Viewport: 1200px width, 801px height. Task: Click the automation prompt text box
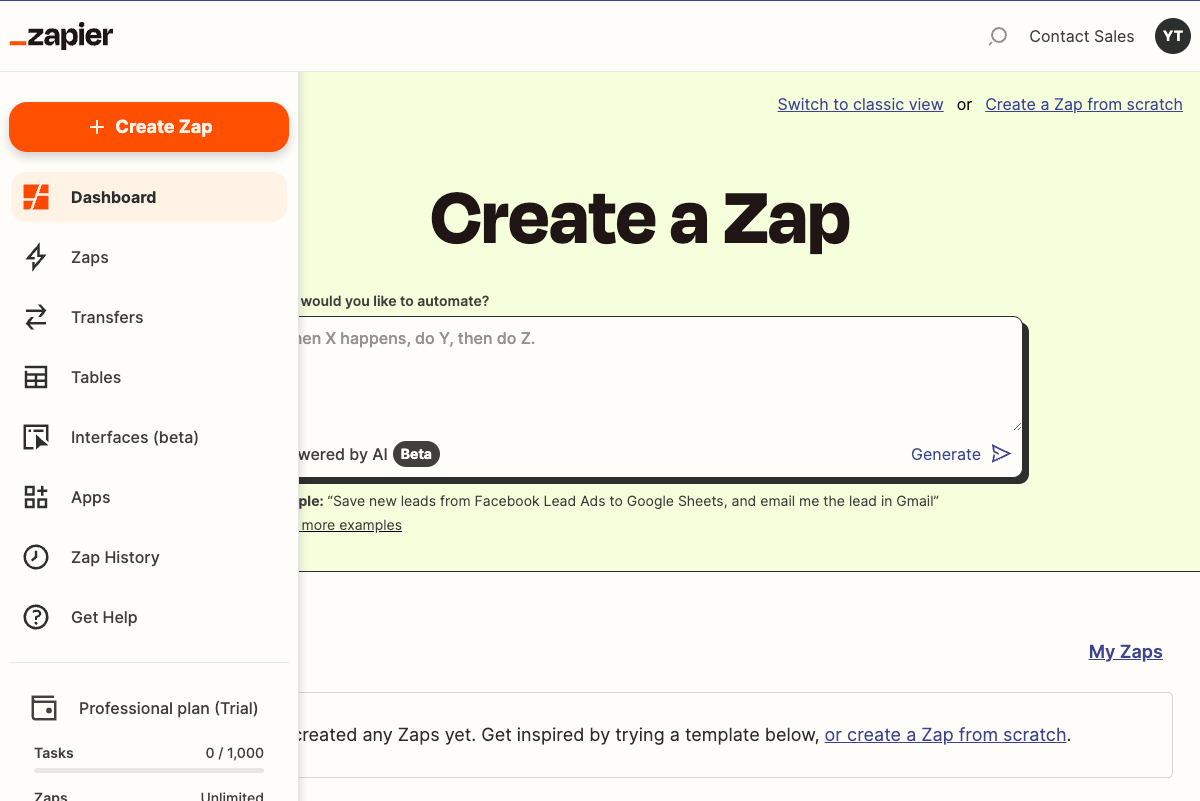[x=660, y=373]
